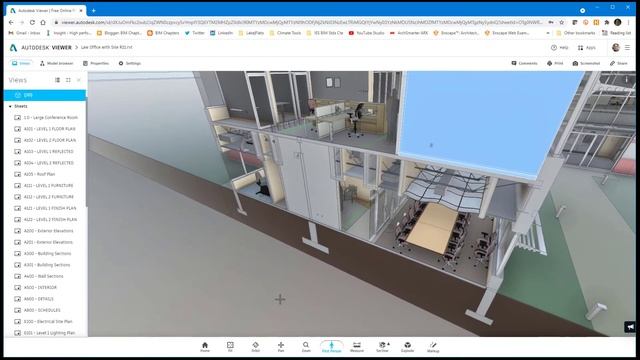Screen dimensions: 640x360
Task: Open the Apps menu
Action: click(587, 48)
